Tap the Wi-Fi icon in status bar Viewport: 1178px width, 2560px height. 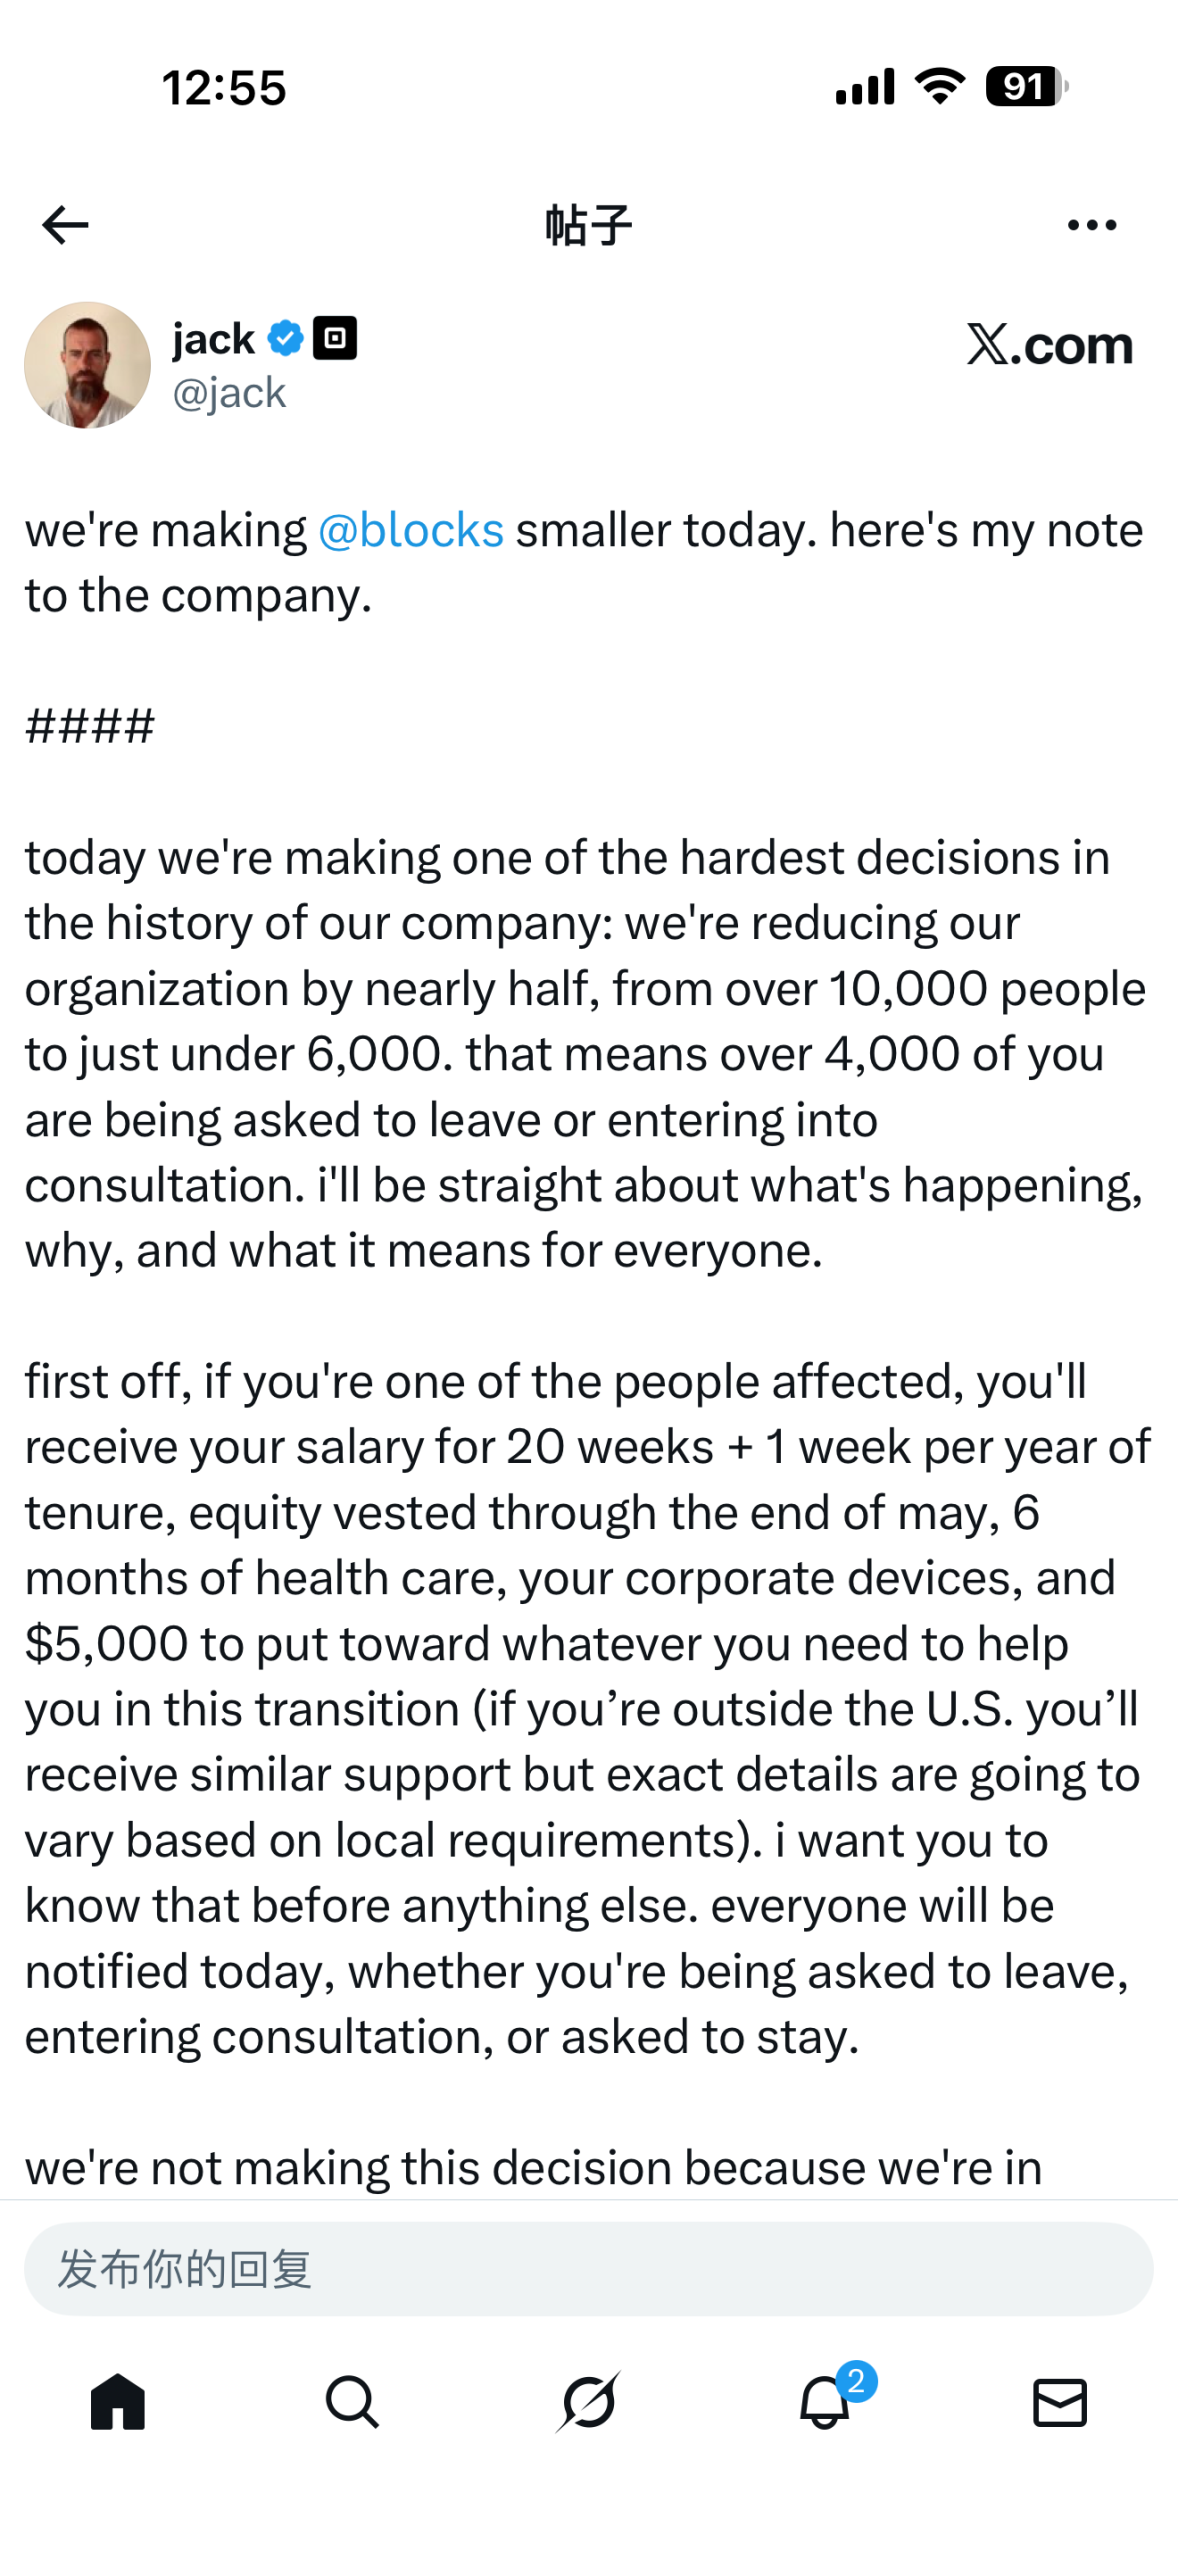pyautogui.click(x=941, y=87)
